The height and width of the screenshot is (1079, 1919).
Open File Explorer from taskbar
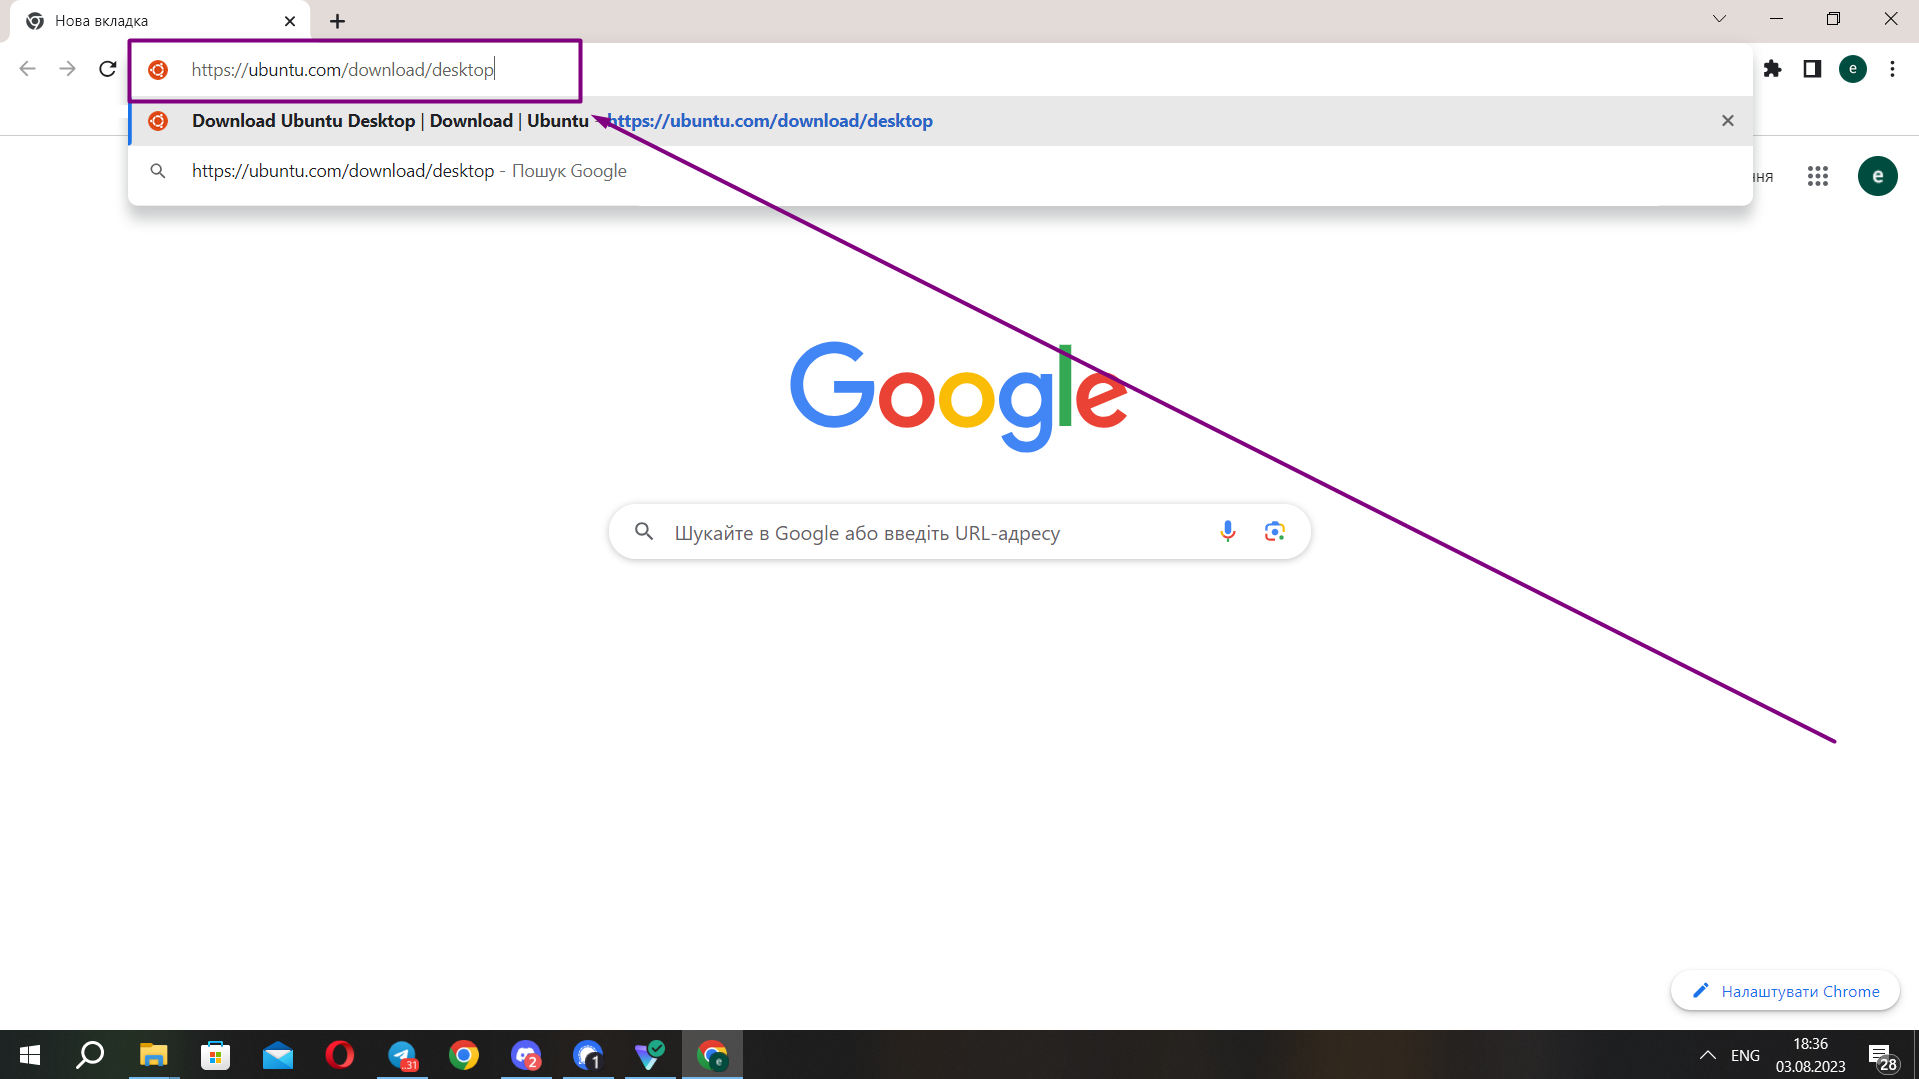pos(153,1055)
